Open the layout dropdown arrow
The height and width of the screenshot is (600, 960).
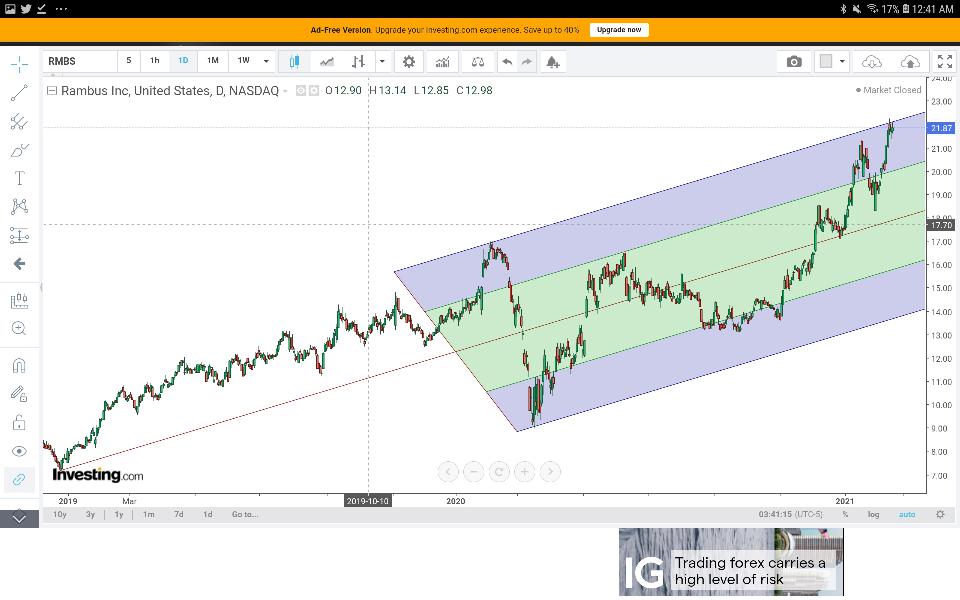[842, 61]
